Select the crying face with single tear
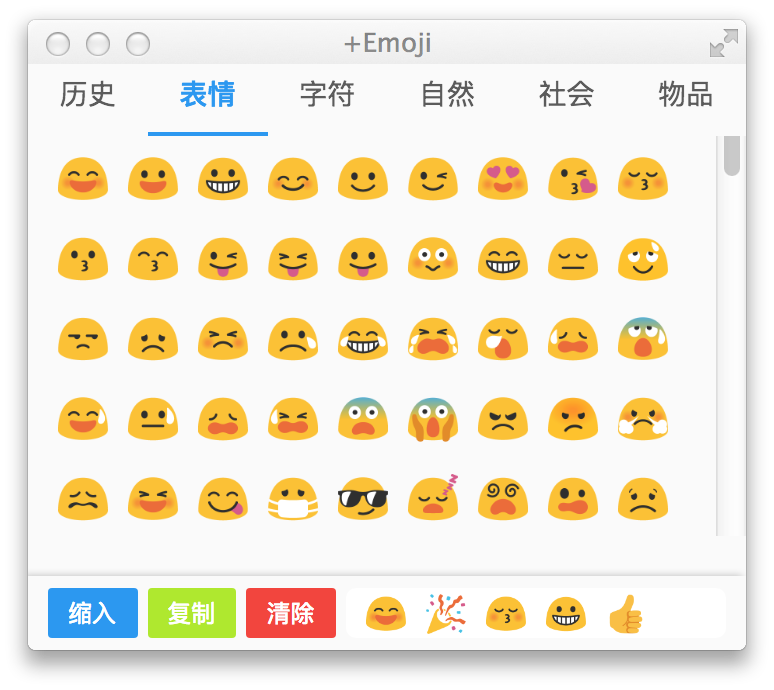The width and height of the screenshot is (774, 690). (293, 339)
